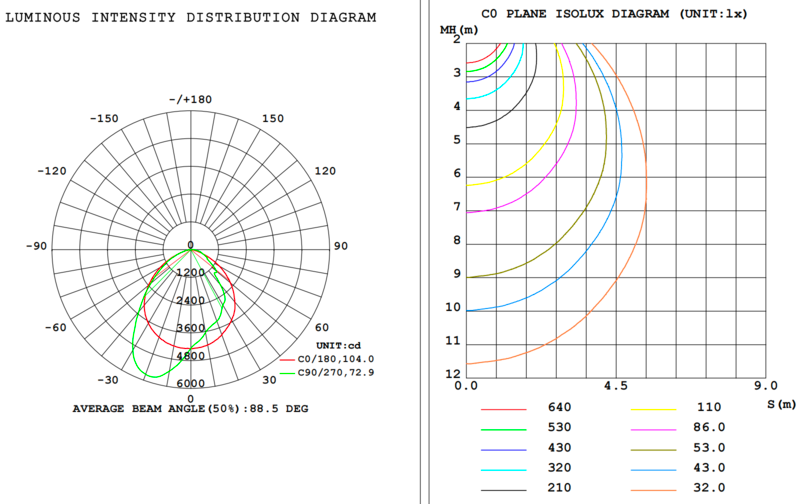Click the -/+180 label atop polar chart
Viewport: 800px width, 504px height.
(x=191, y=99)
